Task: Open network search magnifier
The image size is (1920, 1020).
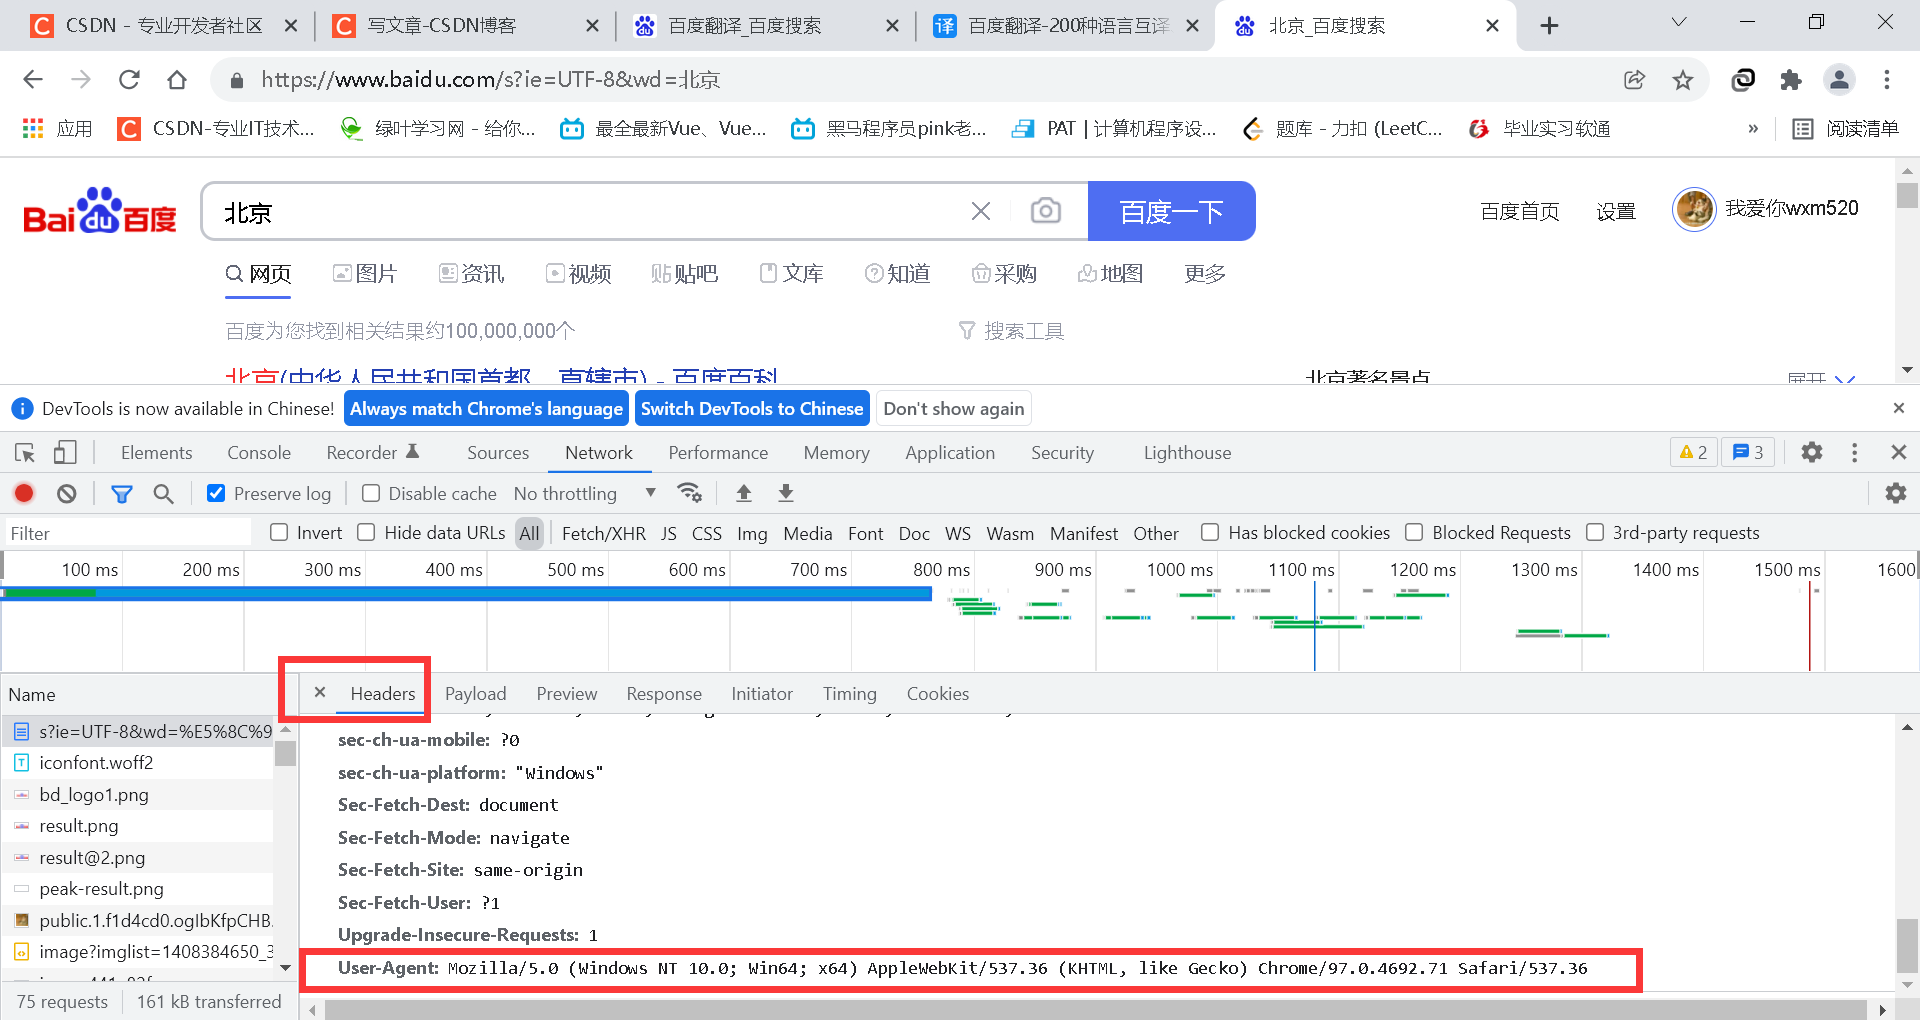Action: (x=163, y=493)
